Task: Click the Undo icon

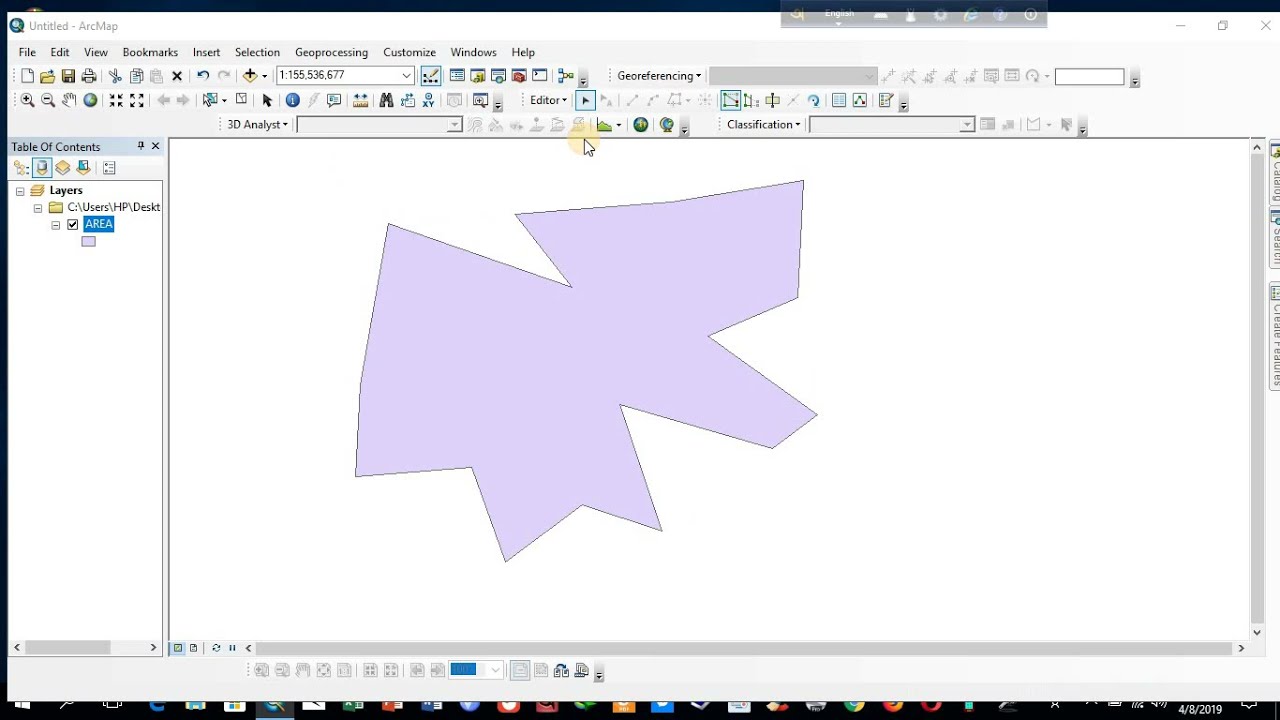Action: click(203, 76)
